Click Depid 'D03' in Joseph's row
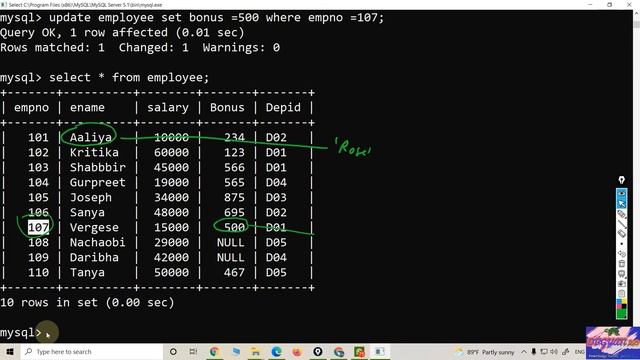Viewport: 640px width, 360px height. 276,198
